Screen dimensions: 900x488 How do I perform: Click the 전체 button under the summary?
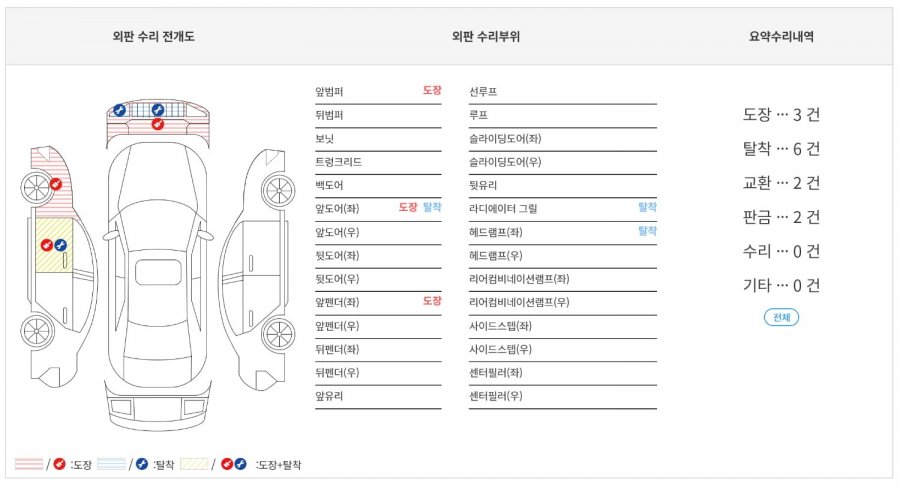pyautogui.click(x=781, y=317)
